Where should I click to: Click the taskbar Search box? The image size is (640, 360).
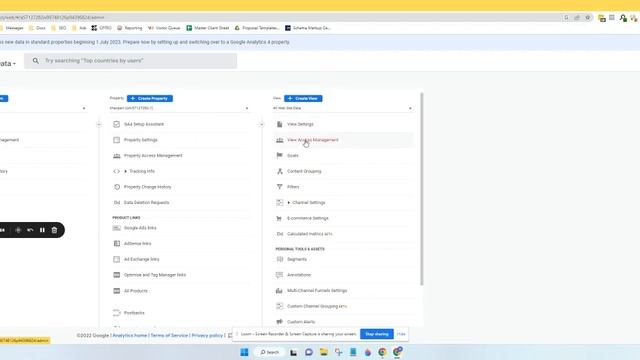[269, 352]
